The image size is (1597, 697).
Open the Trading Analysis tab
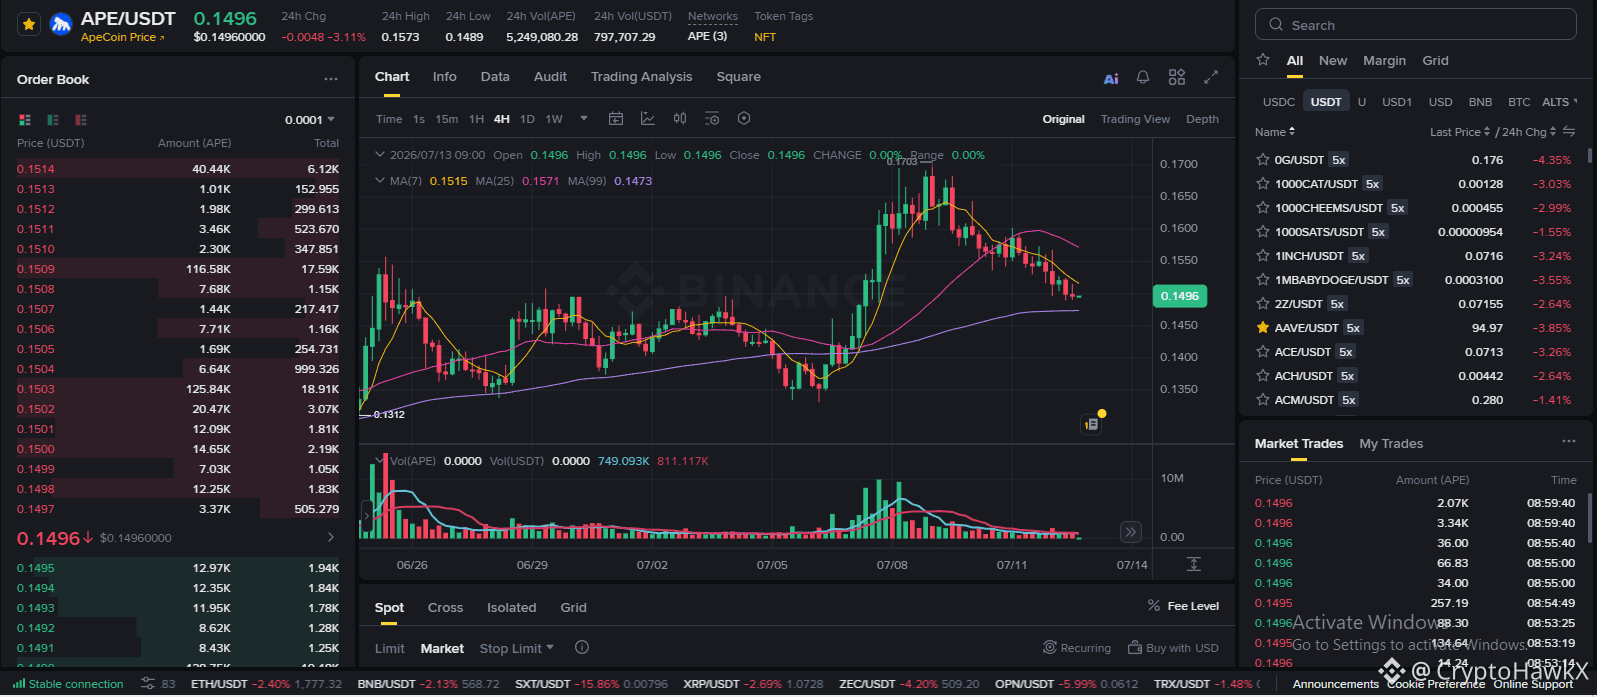pos(641,77)
